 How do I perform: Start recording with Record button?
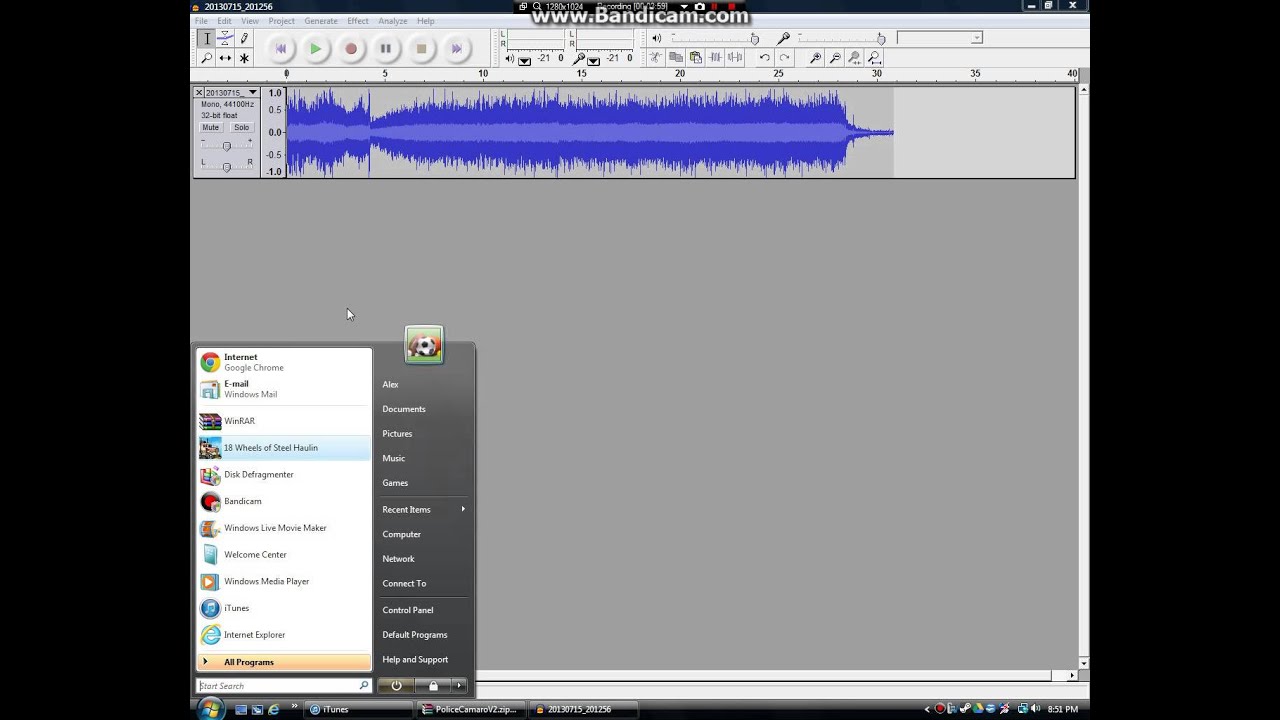351,48
